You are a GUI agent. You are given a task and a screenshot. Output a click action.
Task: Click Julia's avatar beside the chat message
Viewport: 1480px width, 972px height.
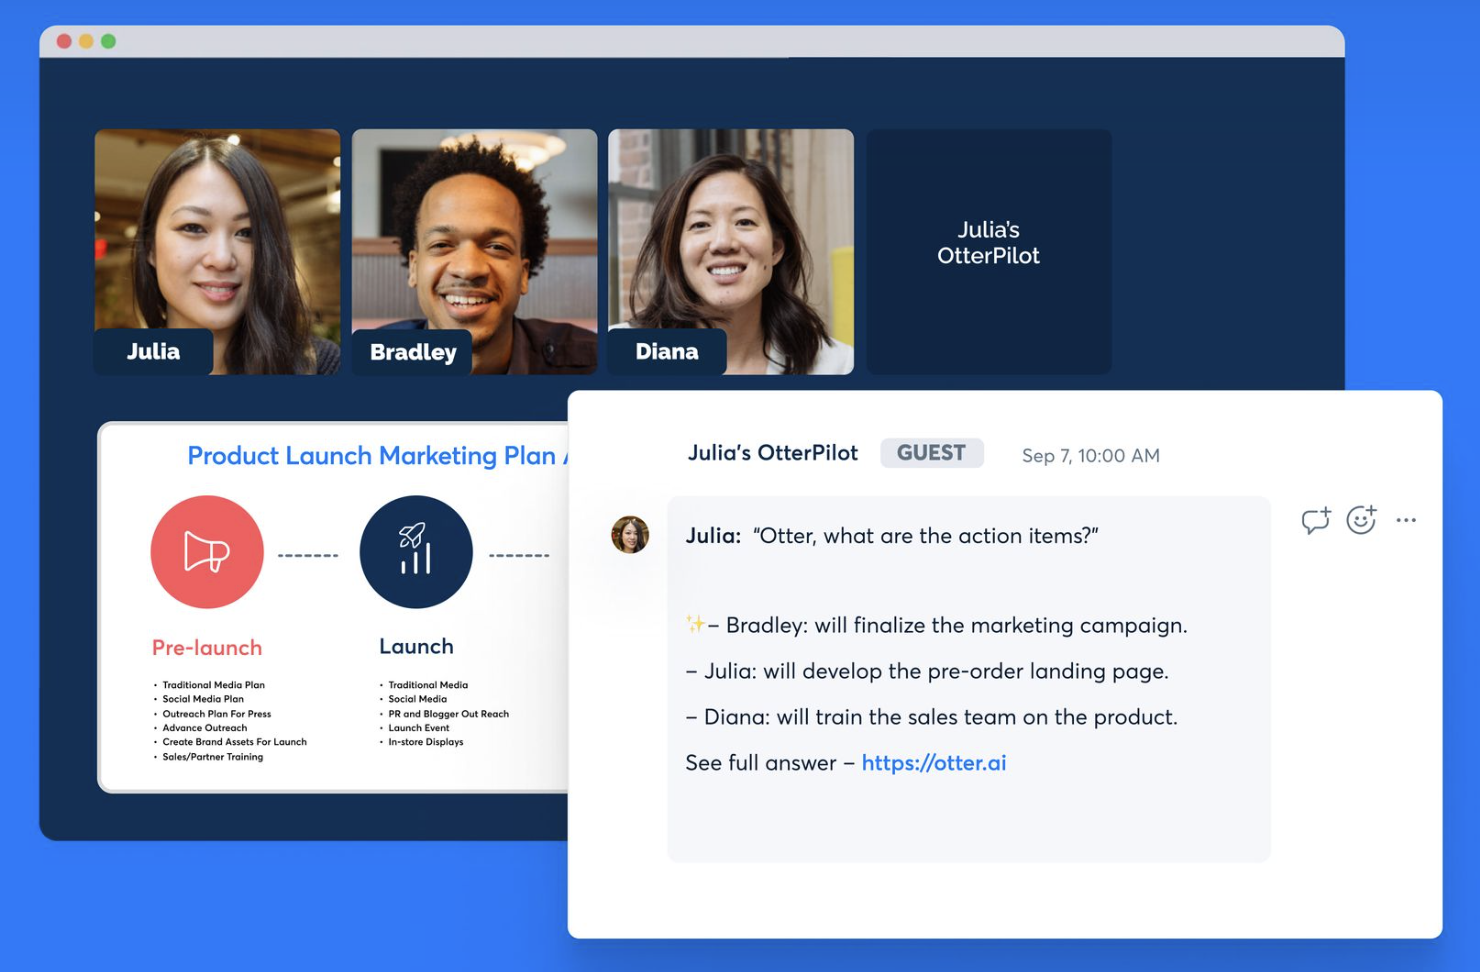coord(630,535)
